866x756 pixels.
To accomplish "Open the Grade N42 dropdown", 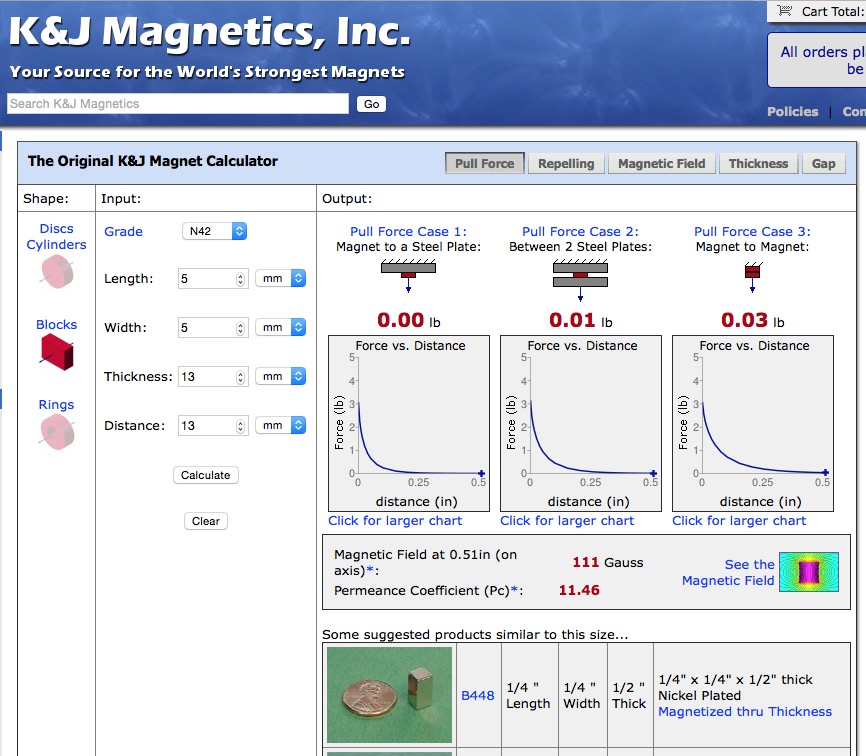I will (x=214, y=231).
